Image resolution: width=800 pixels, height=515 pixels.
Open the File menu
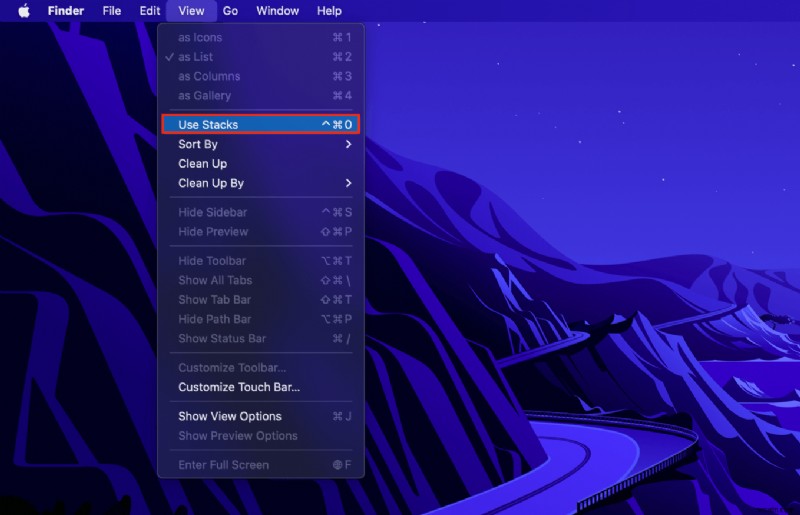[112, 11]
